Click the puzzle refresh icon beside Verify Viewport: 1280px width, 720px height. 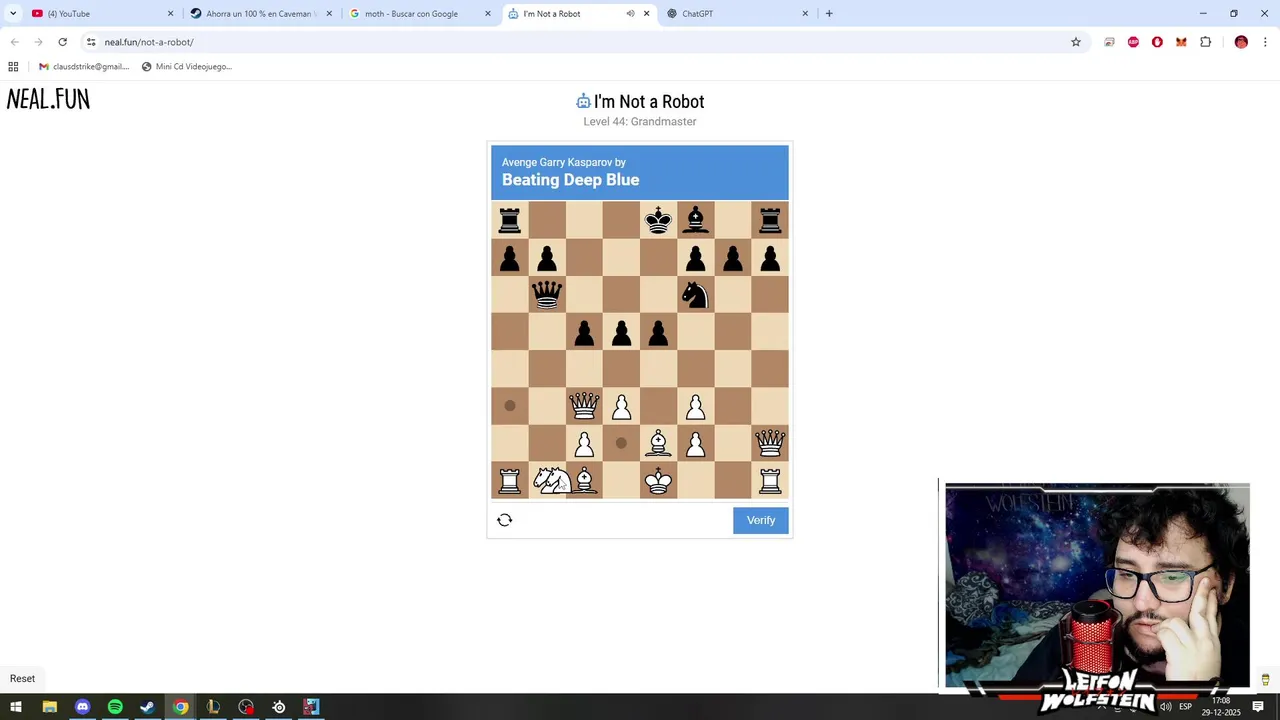point(505,520)
